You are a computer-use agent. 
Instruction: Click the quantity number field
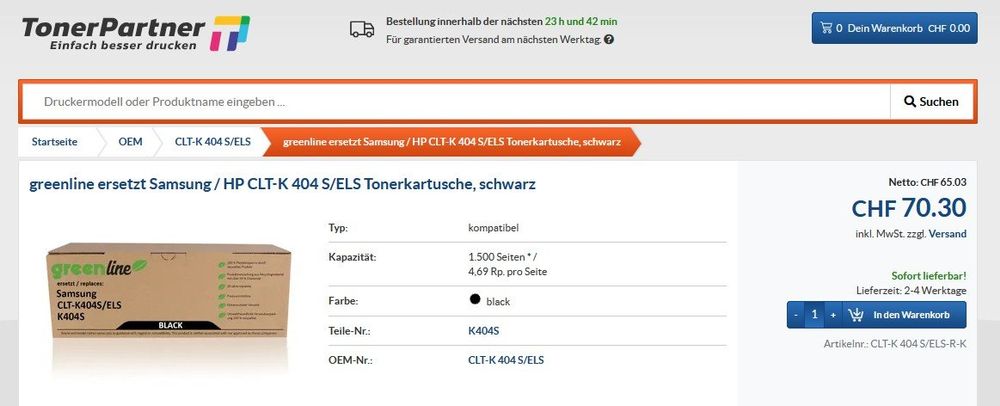click(814, 315)
